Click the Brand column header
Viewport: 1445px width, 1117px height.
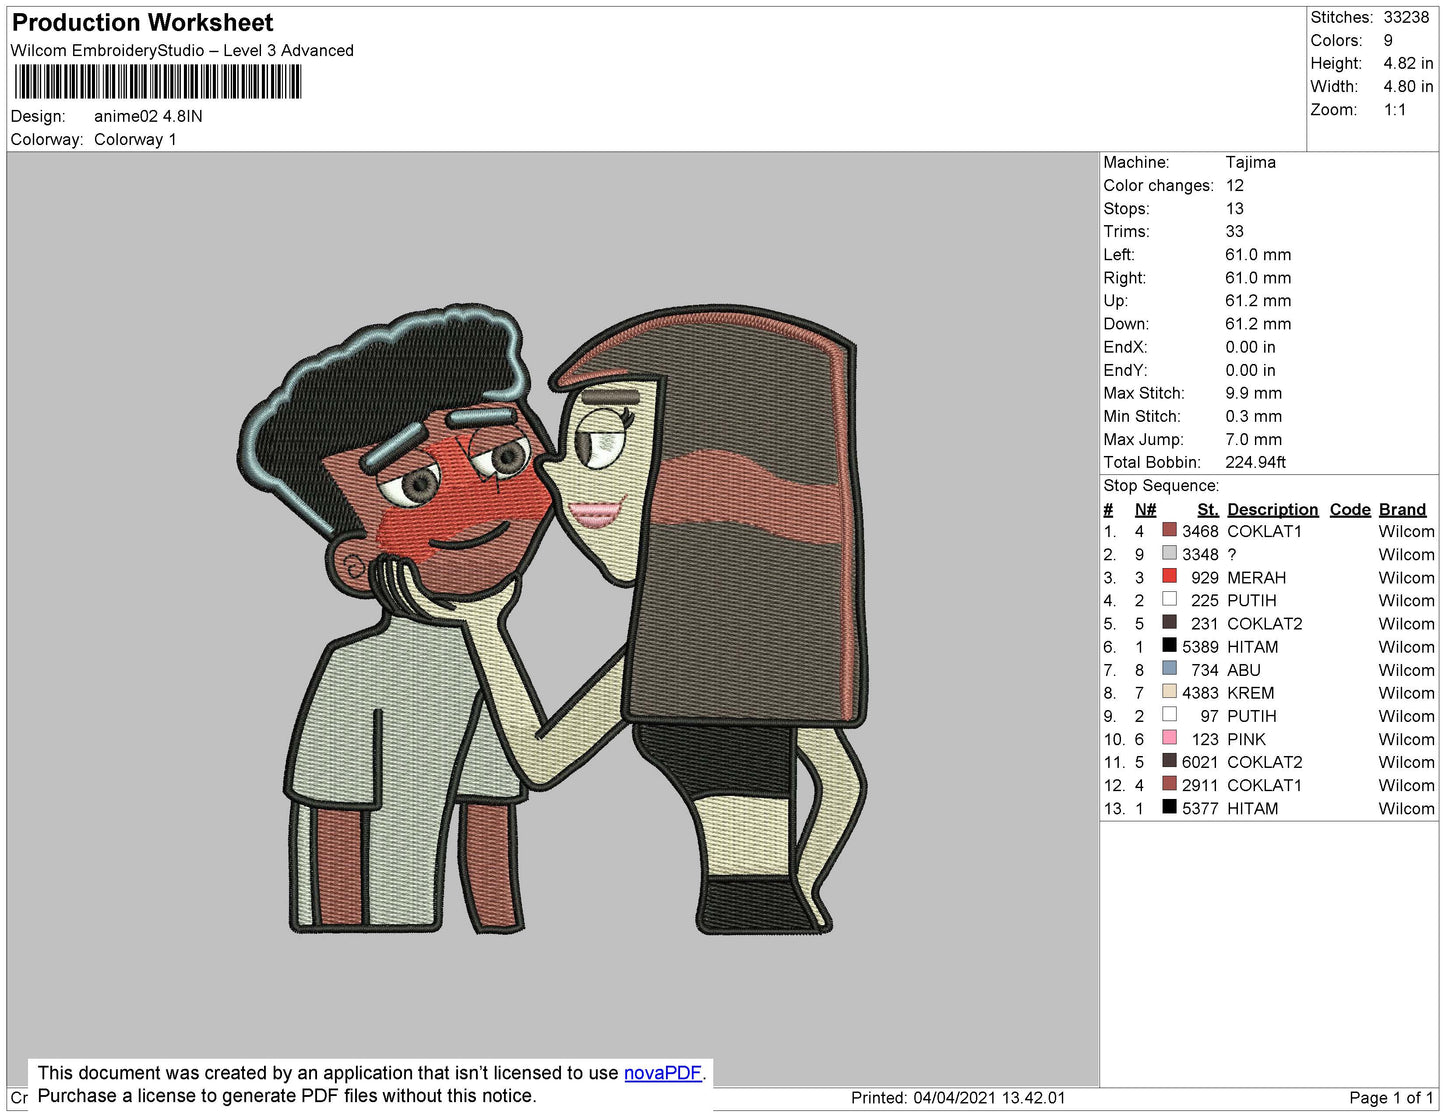click(1402, 509)
